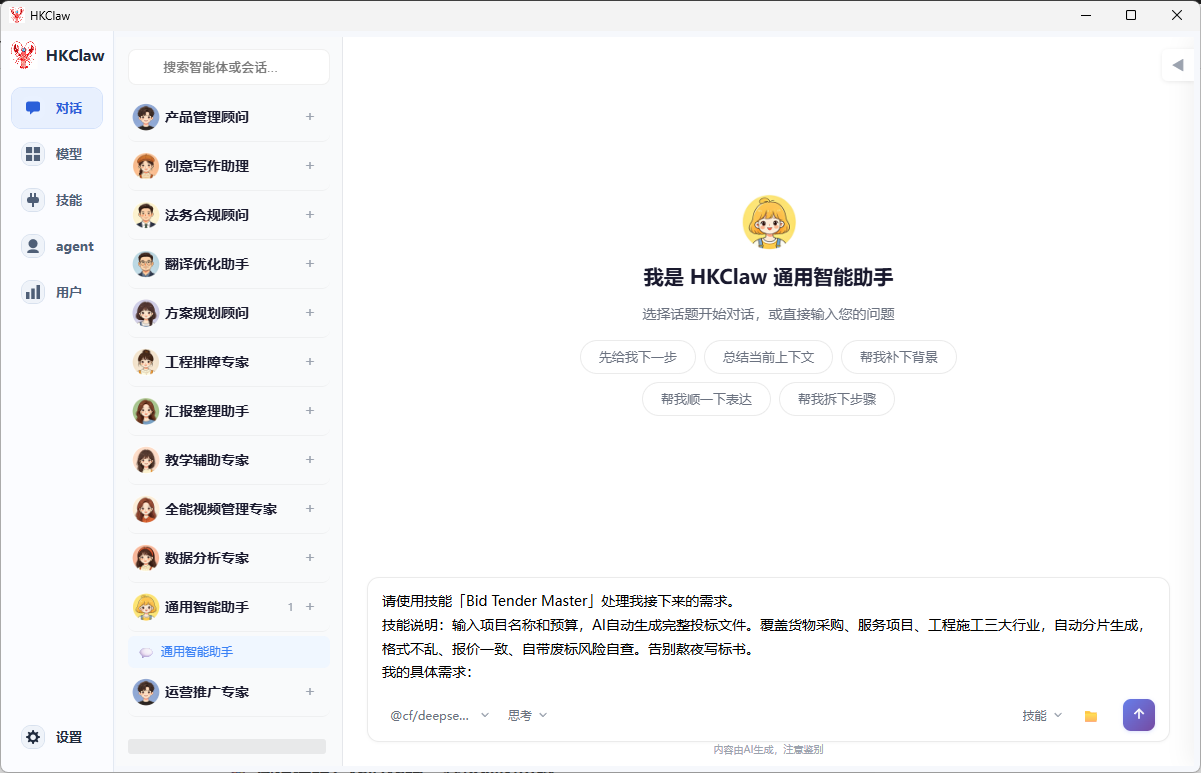Click the chat bubble icon beside 通用智能助手 conversation
This screenshot has width=1201, height=773.
(x=146, y=652)
